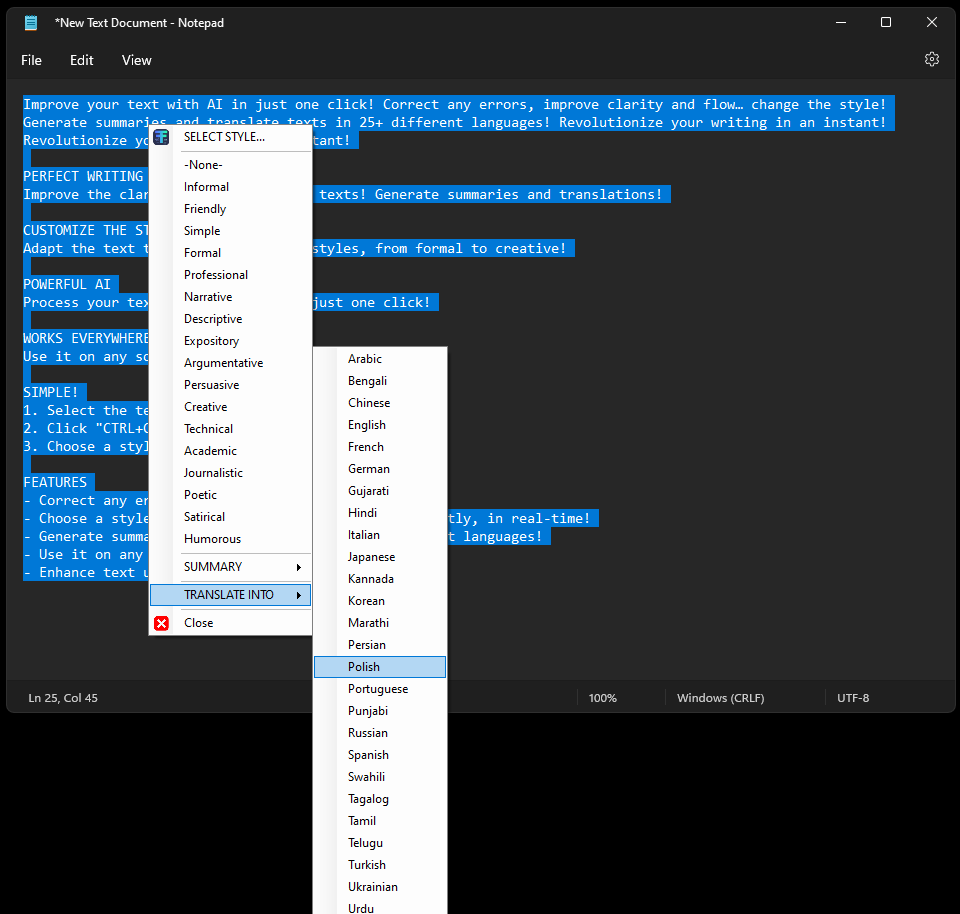Select the Narrative style
Viewport: 960px width, 914px height.
[231, 297]
